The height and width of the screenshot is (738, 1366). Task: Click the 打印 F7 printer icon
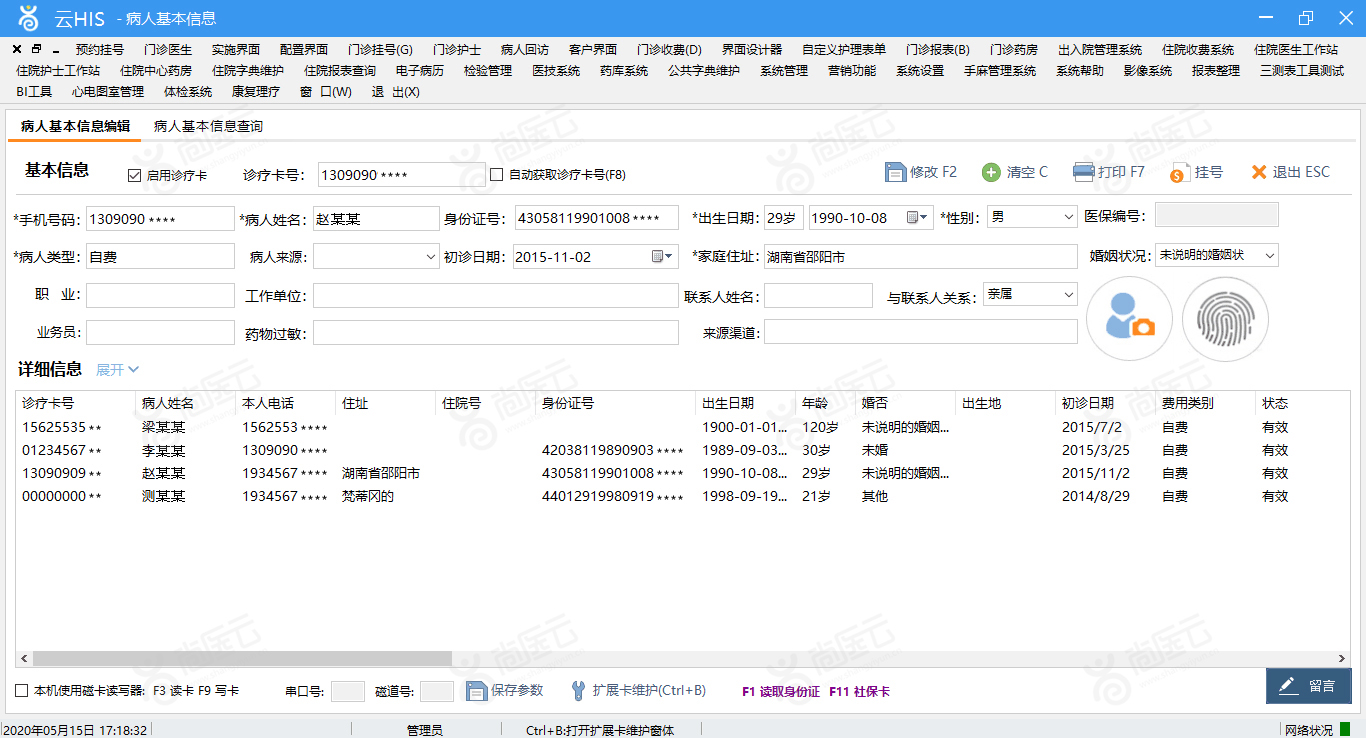click(x=1084, y=172)
